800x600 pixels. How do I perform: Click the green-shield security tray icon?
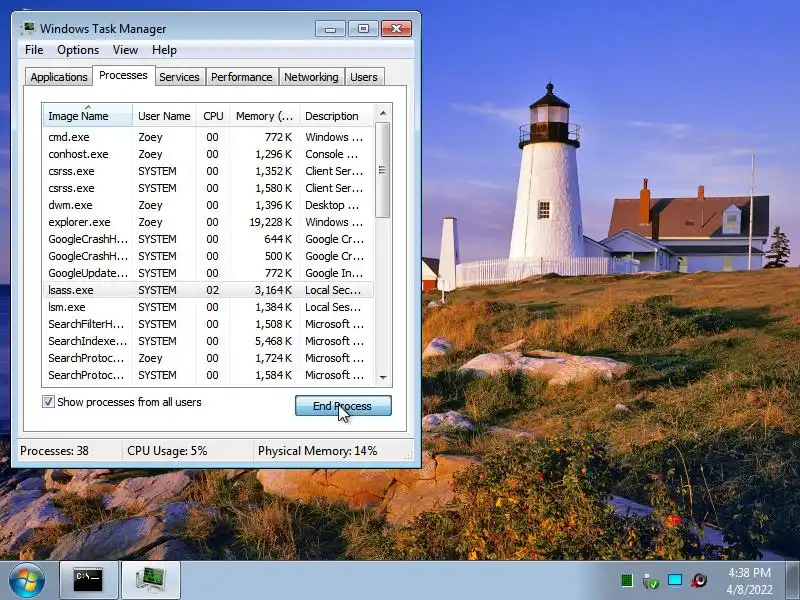[651, 581]
